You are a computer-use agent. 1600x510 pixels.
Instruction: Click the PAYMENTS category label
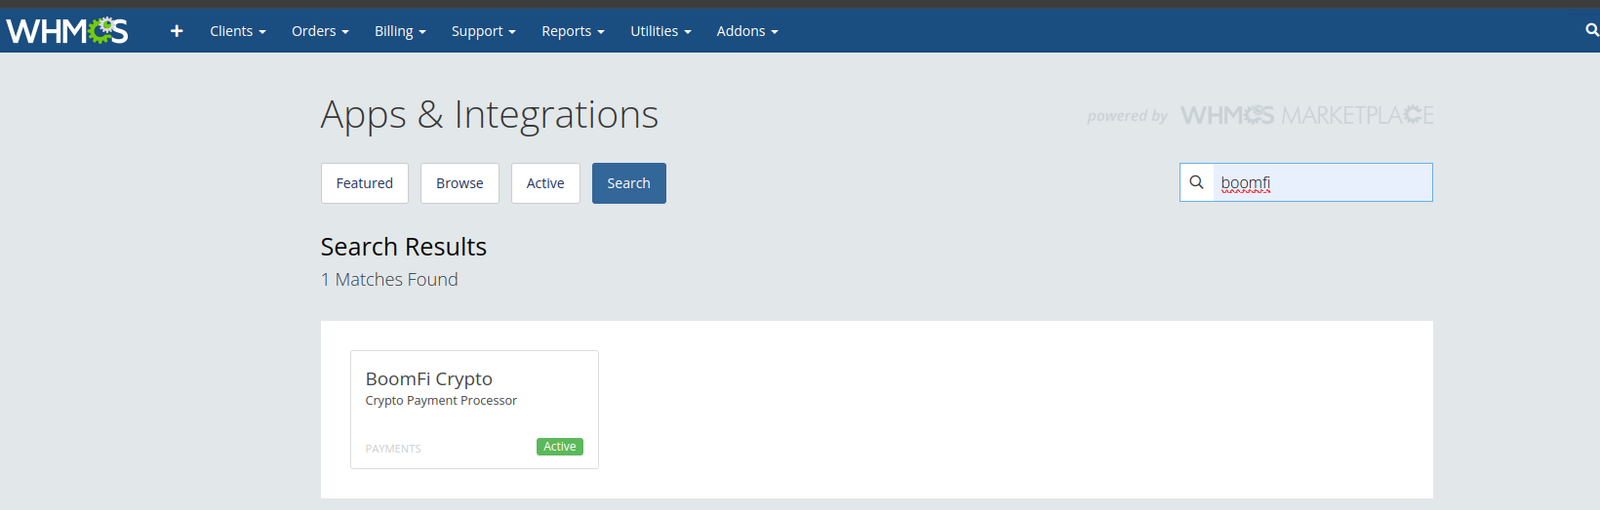click(x=393, y=449)
